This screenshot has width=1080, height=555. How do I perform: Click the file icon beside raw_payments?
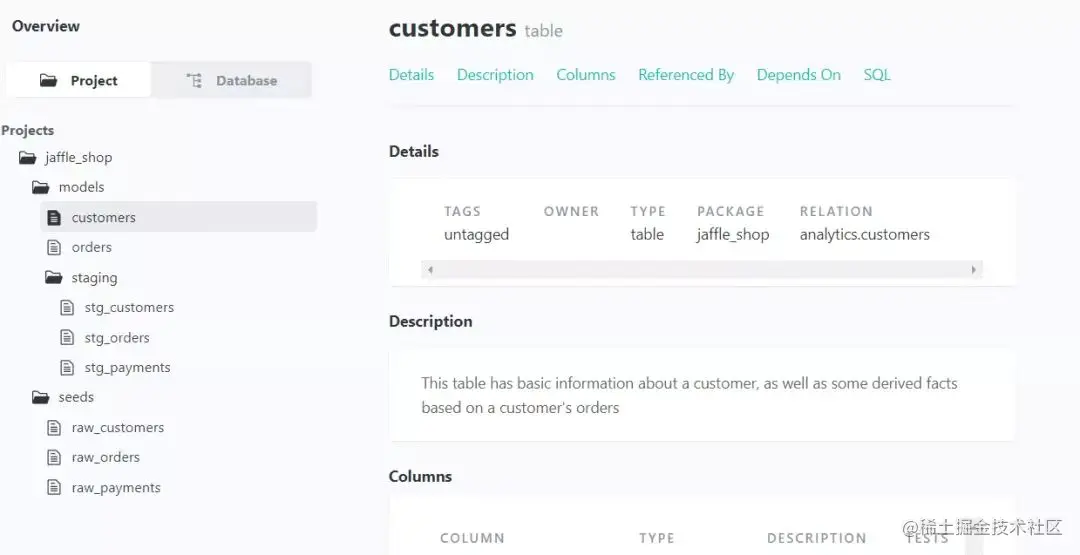point(54,487)
